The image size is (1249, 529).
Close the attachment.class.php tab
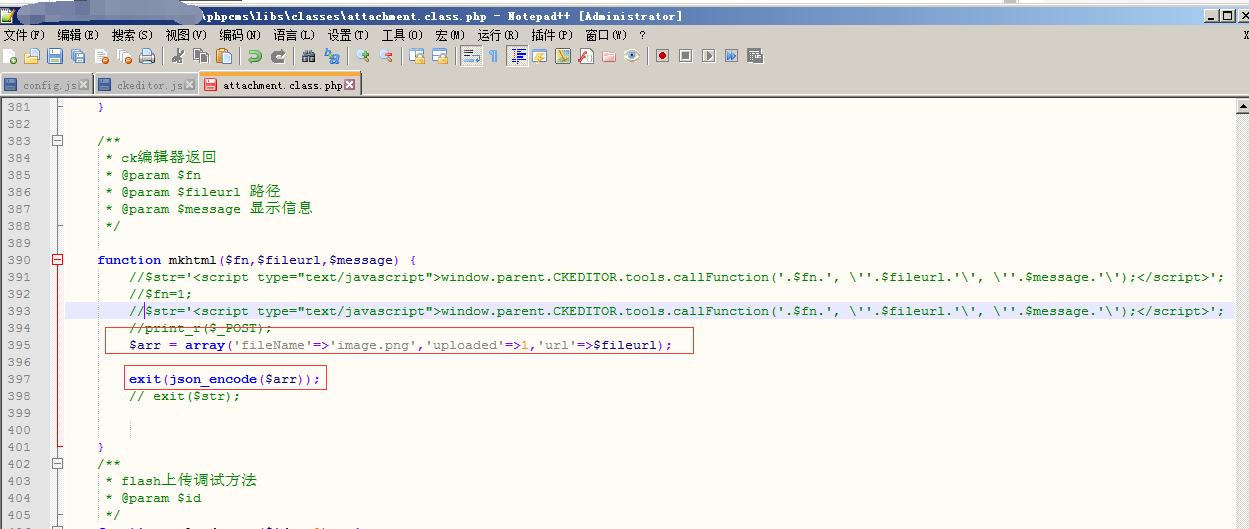(x=350, y=86)
